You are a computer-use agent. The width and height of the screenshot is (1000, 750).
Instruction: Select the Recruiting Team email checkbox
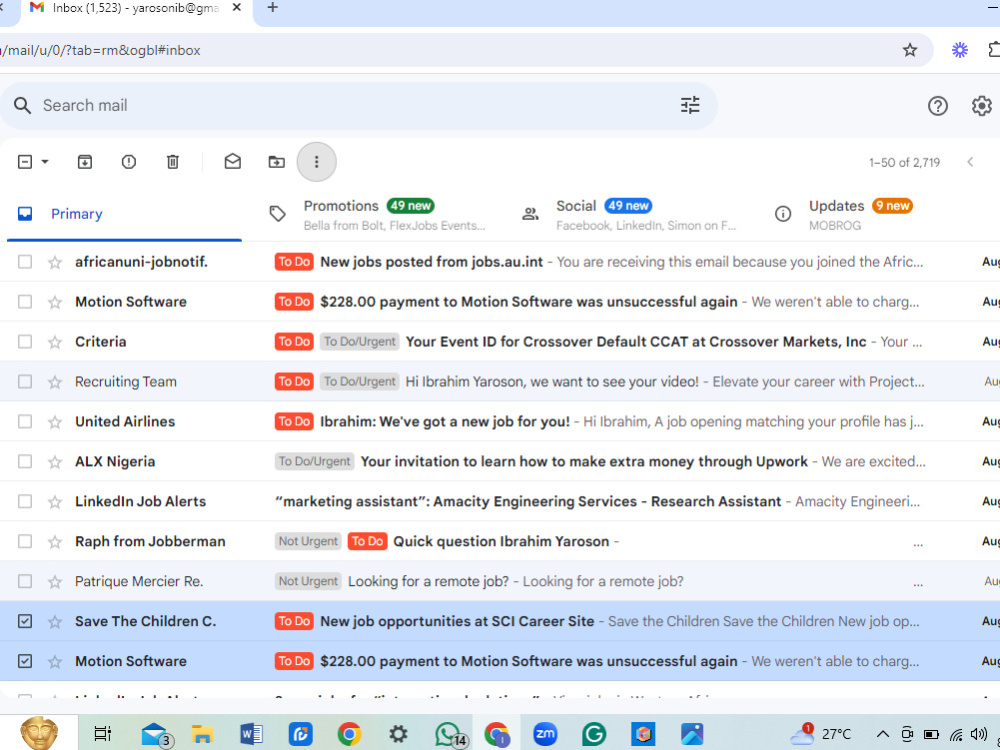(x=25, y=381)
